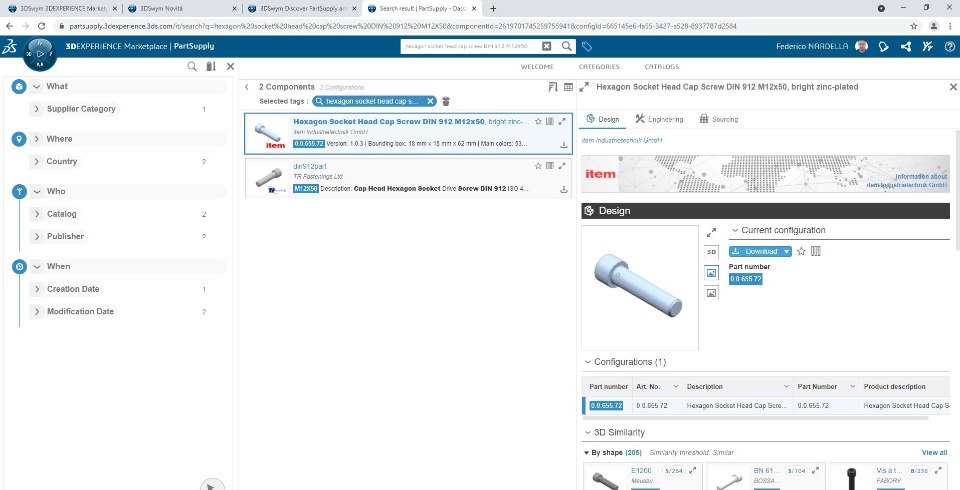960x490 pixels.
Task: Collapse the When filter section
Action: pos(36,266)
